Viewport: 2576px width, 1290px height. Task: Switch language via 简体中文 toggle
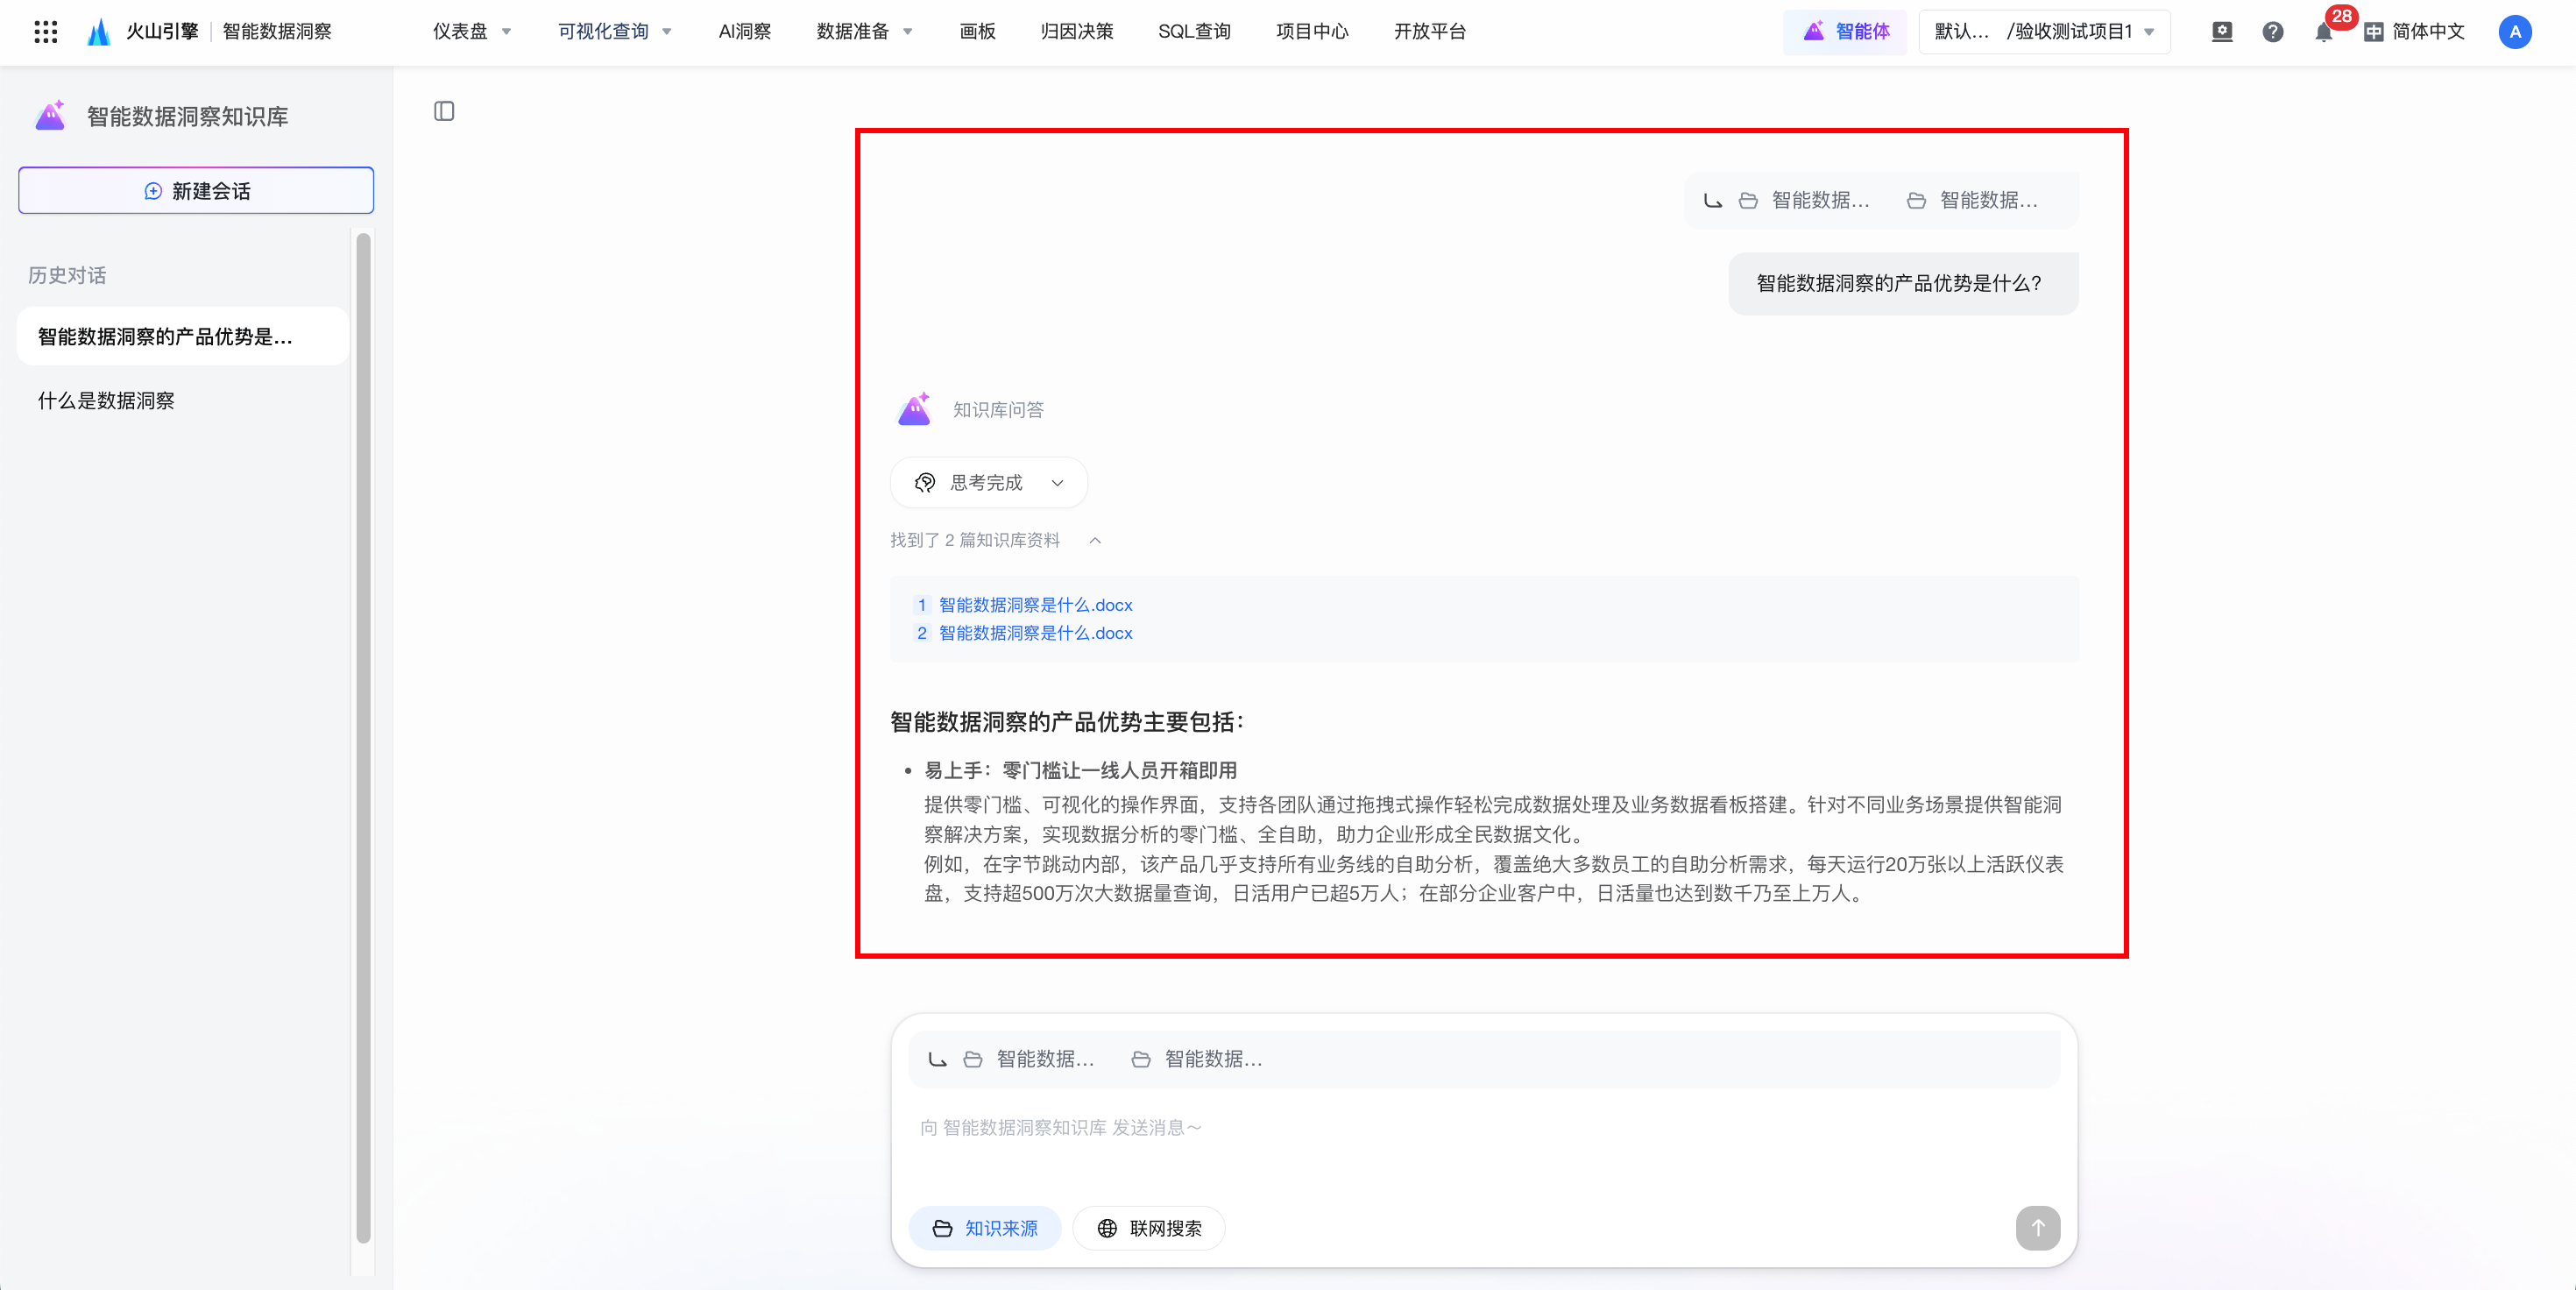click(2415, 32)
